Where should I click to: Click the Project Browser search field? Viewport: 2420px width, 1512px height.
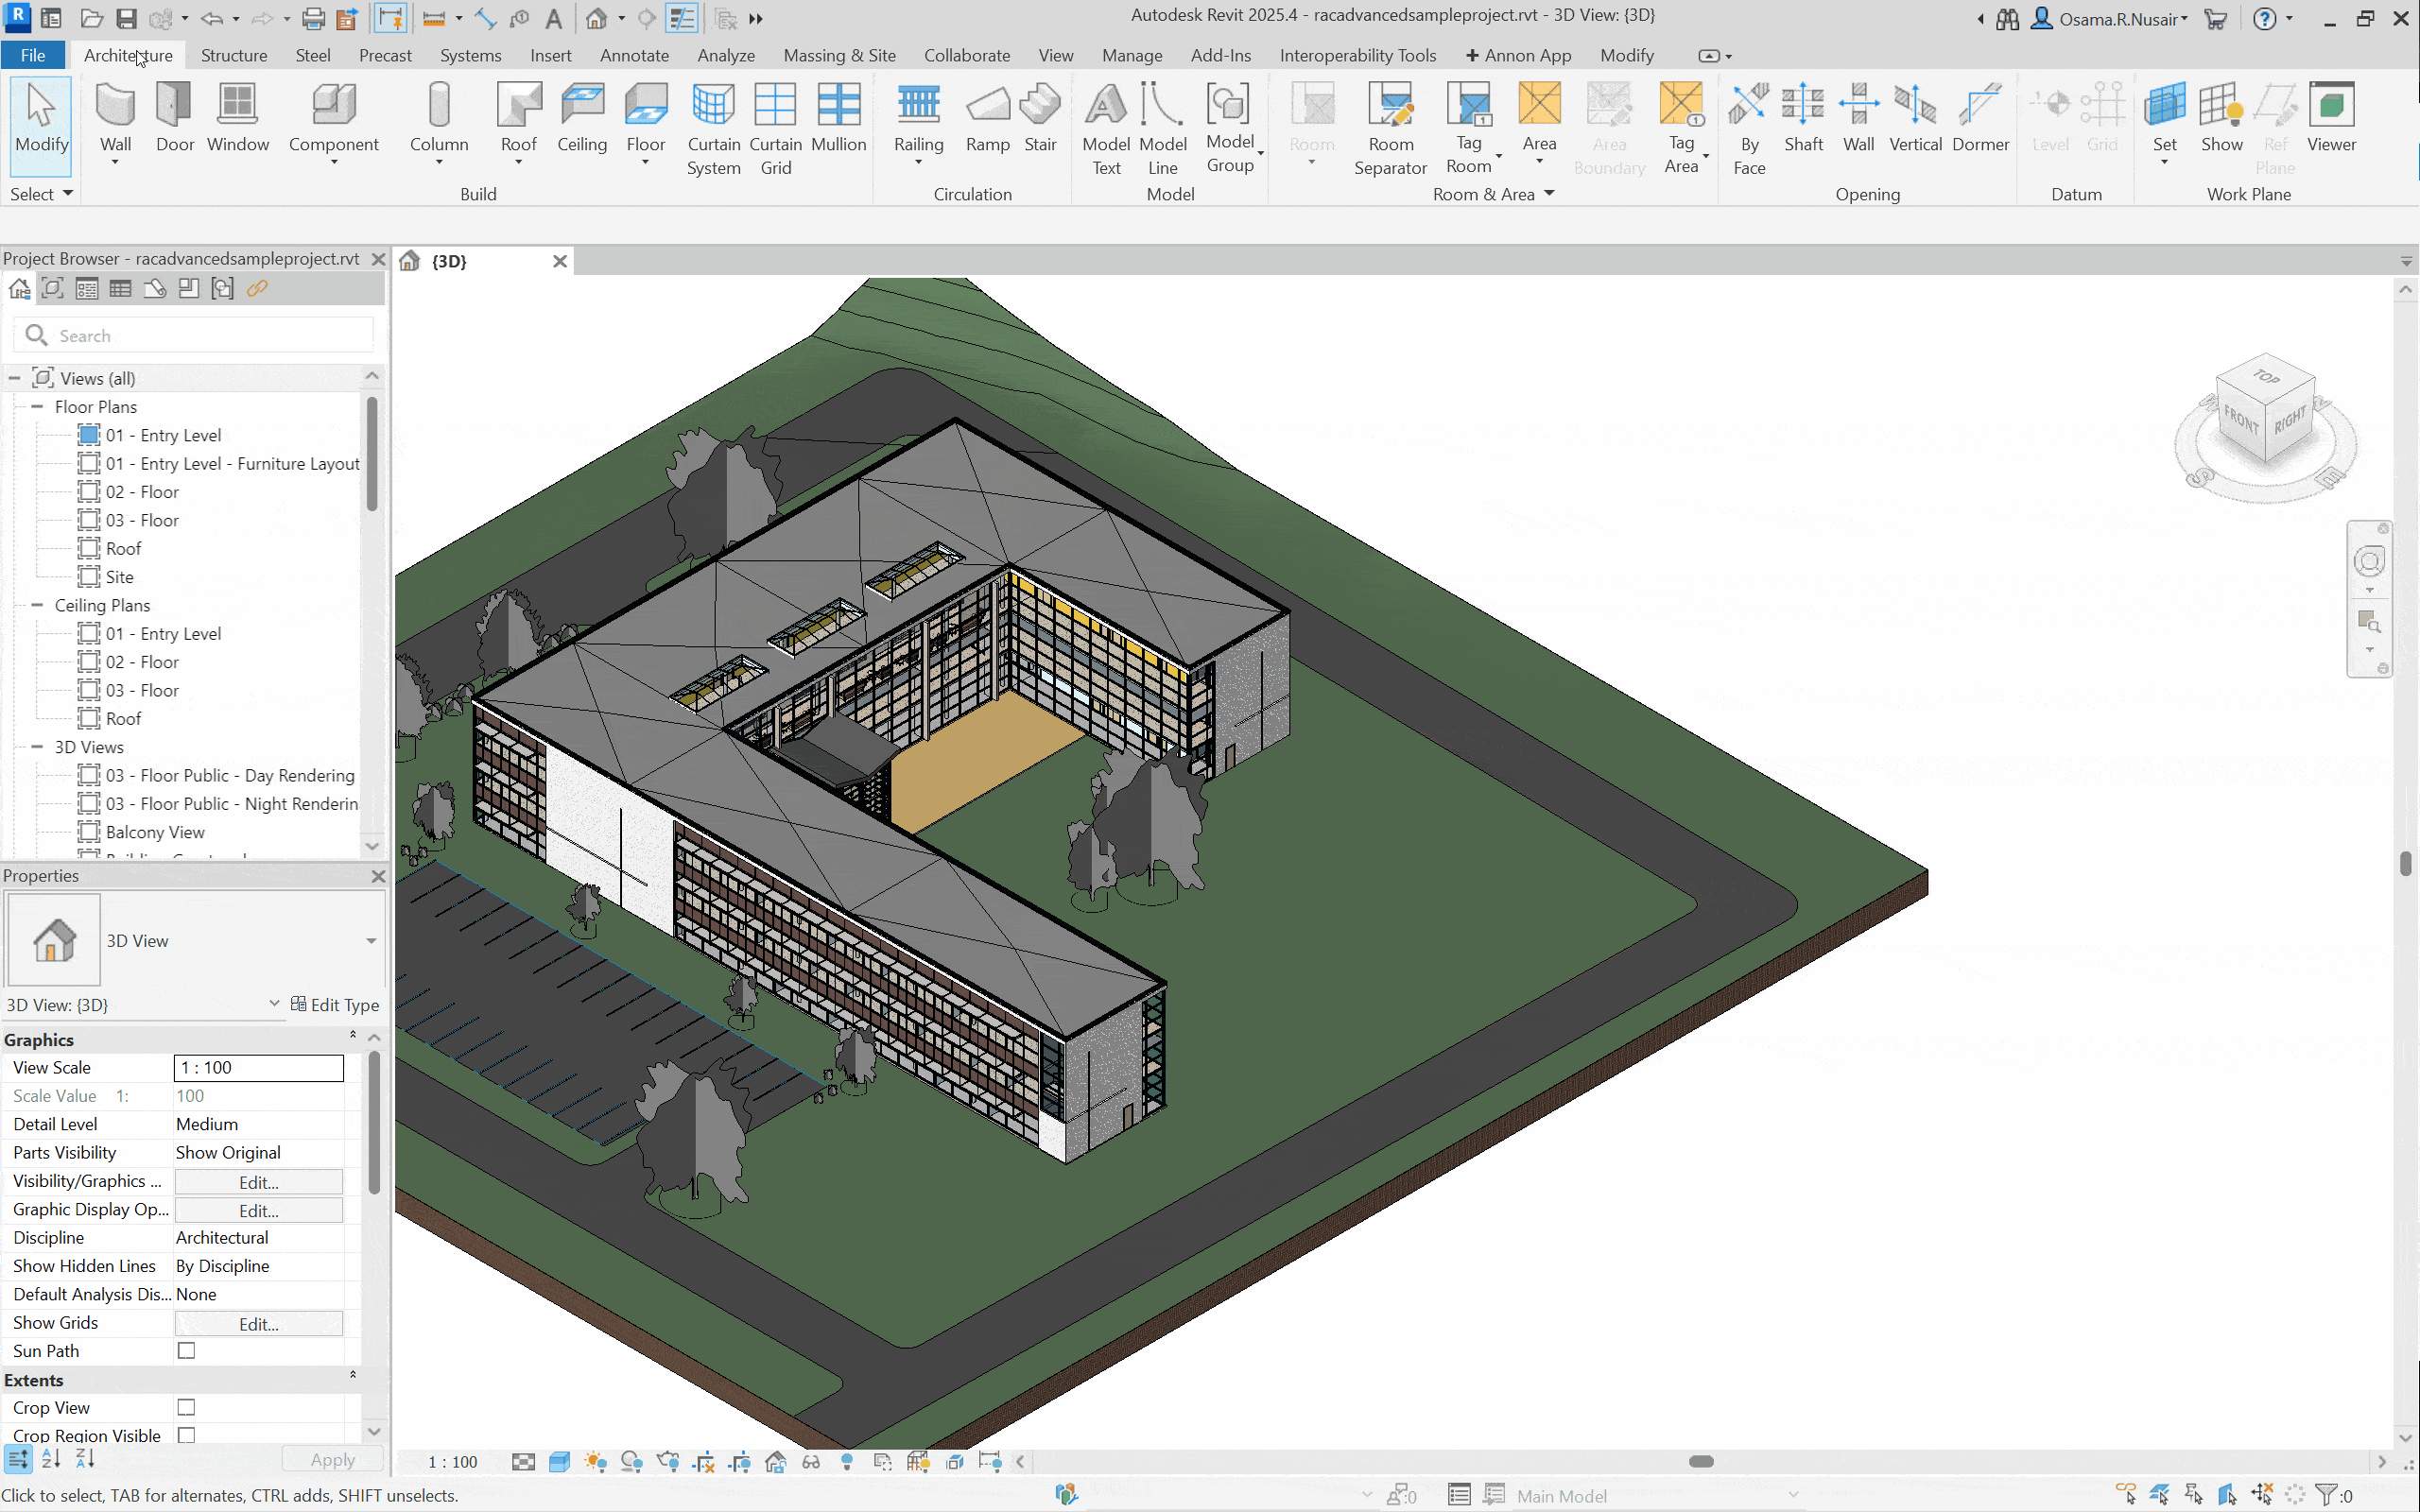200,336
